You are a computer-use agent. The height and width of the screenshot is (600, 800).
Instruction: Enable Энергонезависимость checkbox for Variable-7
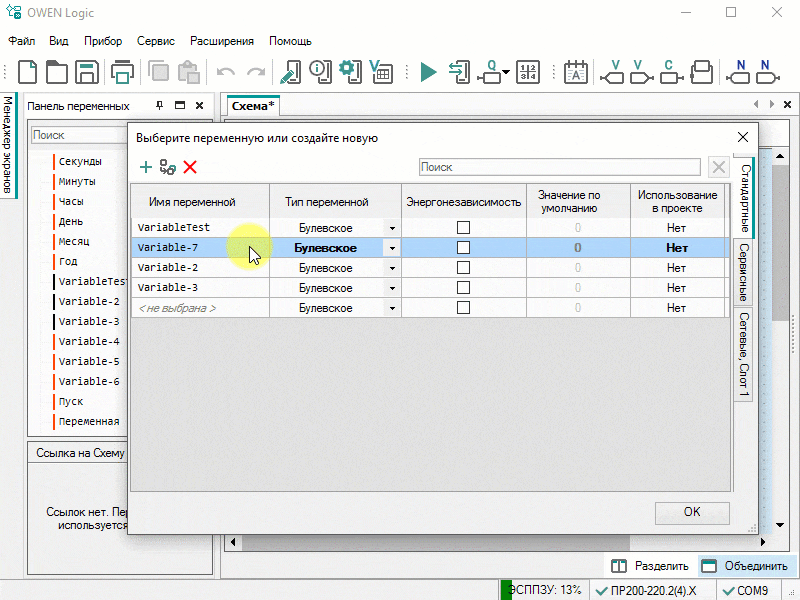coord(463,248)
